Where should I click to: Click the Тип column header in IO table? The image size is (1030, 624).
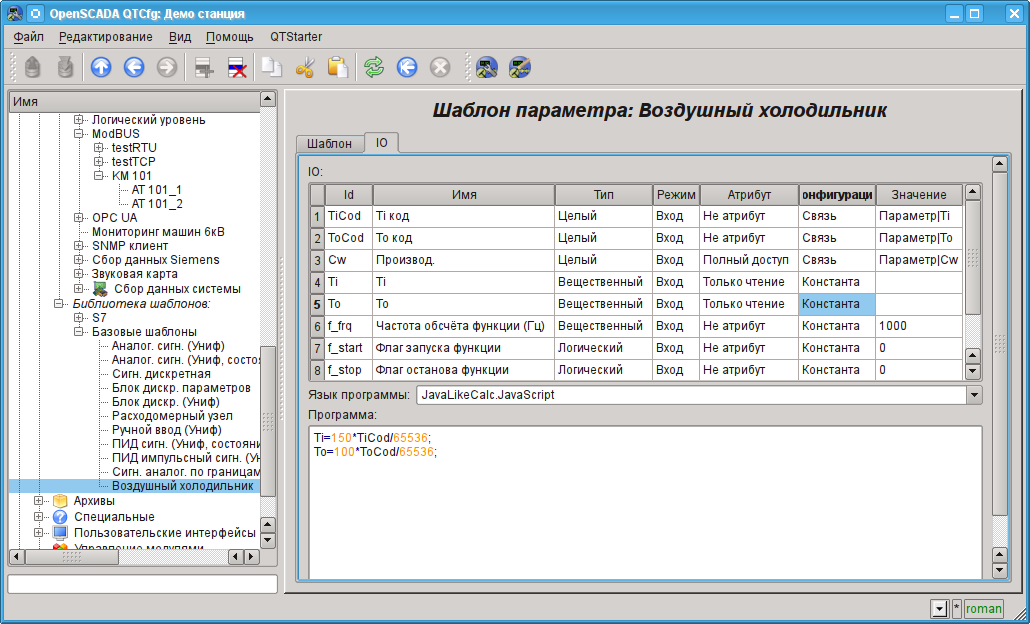[603, 194]
